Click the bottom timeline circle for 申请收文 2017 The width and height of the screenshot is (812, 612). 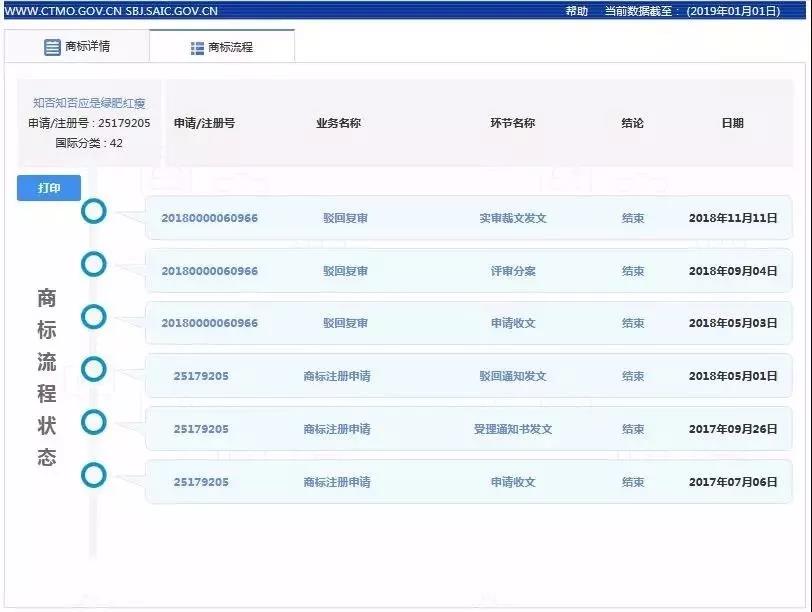94,477
